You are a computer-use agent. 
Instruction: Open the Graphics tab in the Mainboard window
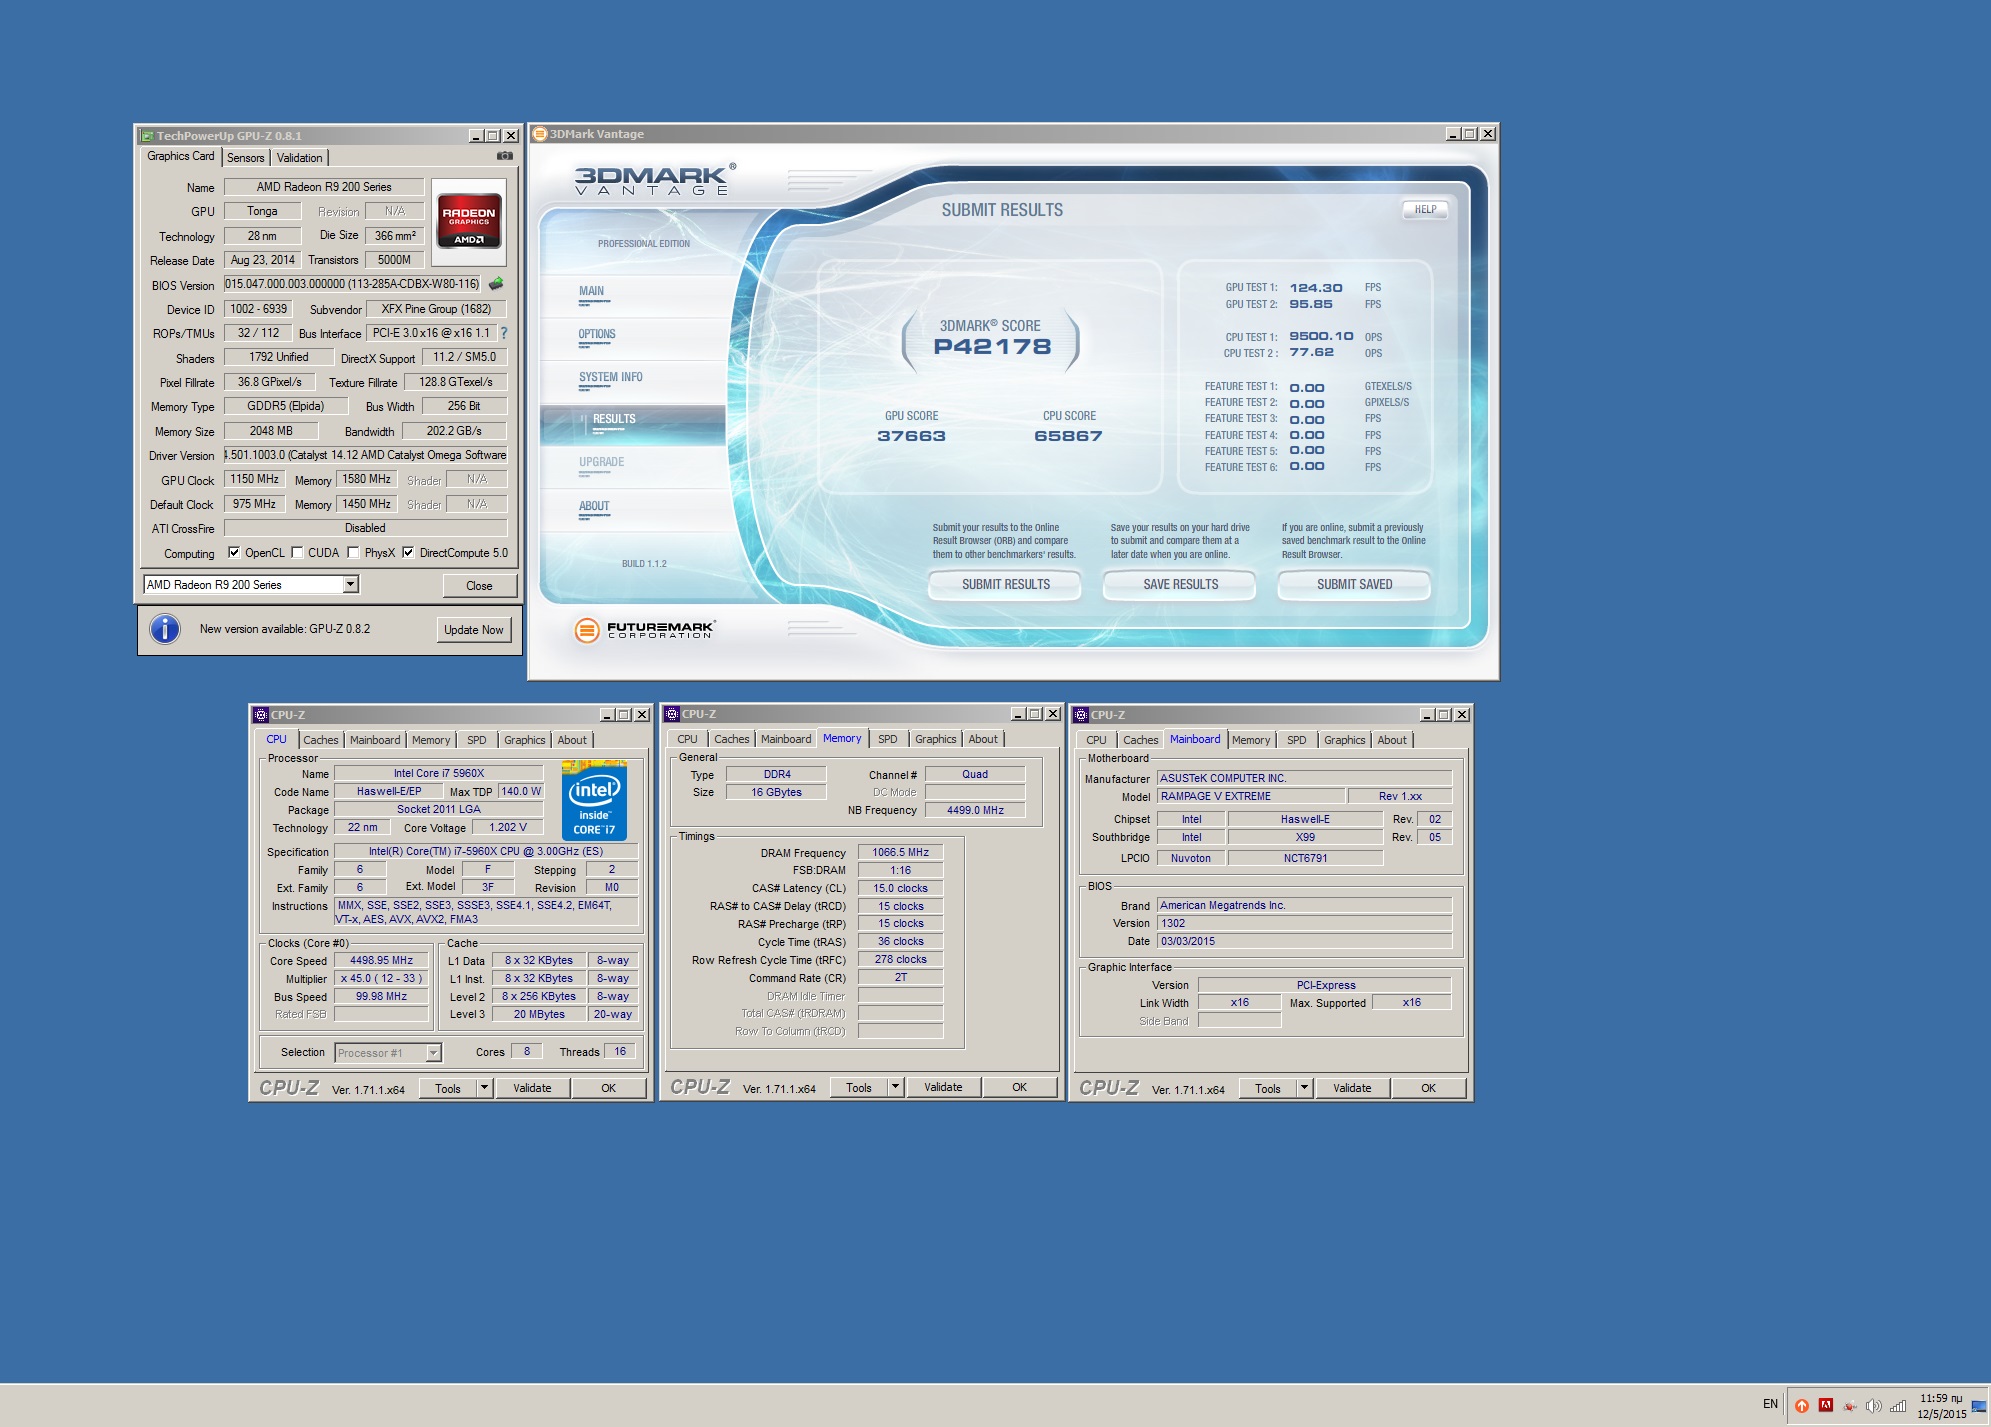coord(1345,740)
